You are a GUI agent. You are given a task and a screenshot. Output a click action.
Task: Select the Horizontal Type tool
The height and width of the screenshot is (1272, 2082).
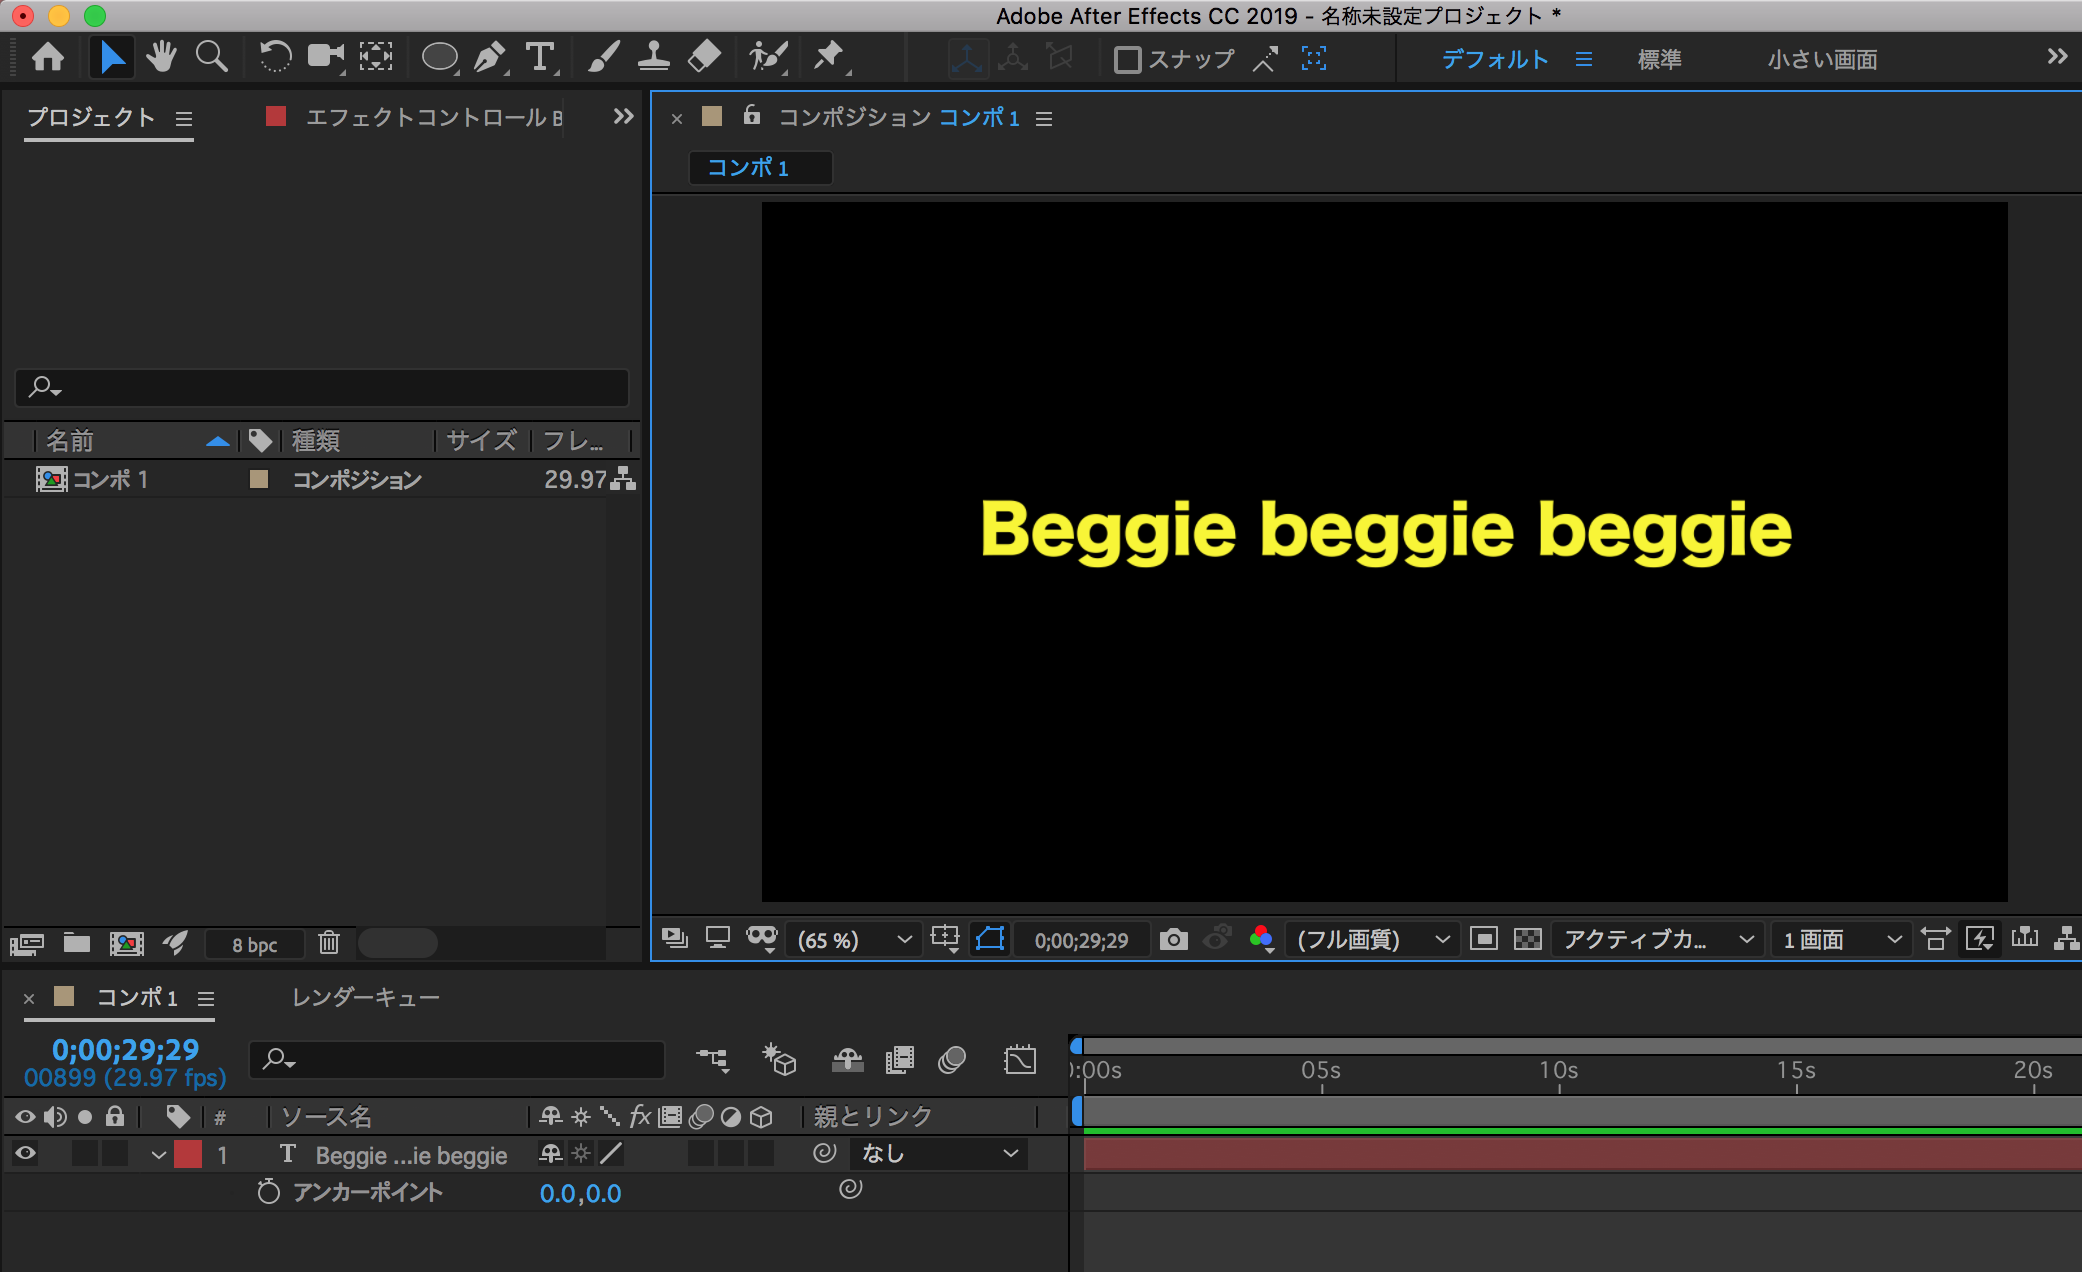pyautogui.click(x=541, y=57)
